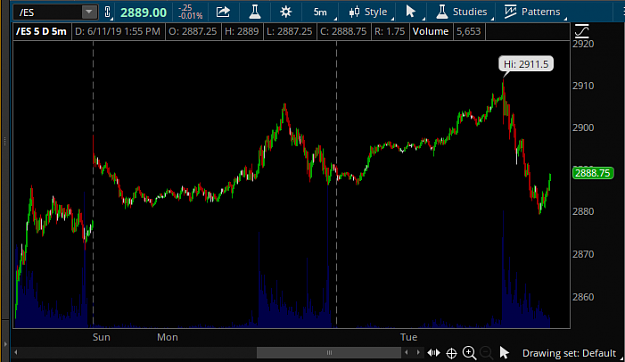Click the /ES symbol input field
Viewport: 625px width, 362px height.
pyautogui.click(x=48, y=12)
